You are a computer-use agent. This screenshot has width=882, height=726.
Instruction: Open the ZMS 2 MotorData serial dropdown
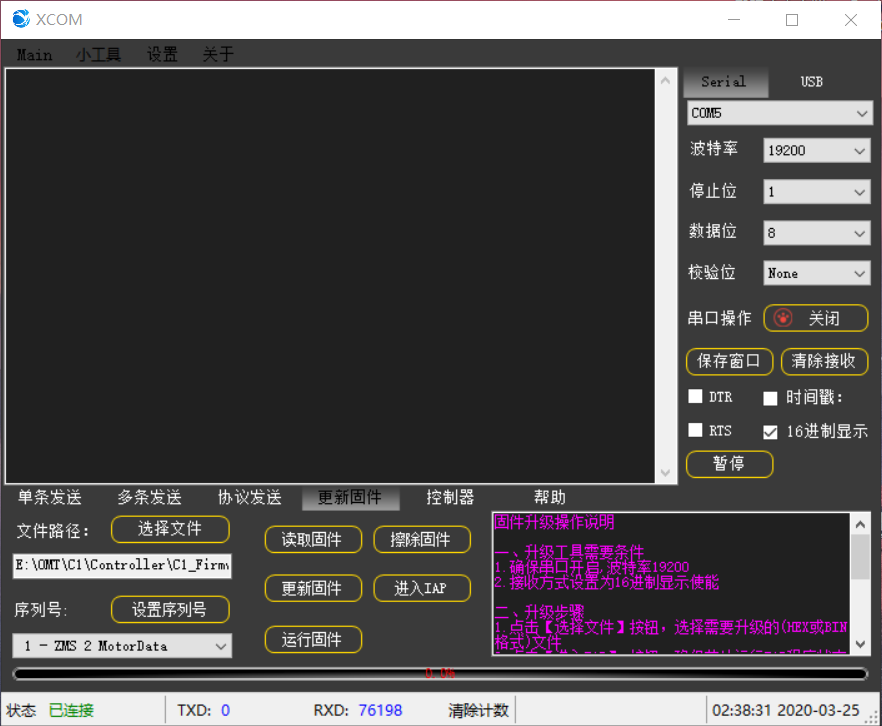coord(122,646)
